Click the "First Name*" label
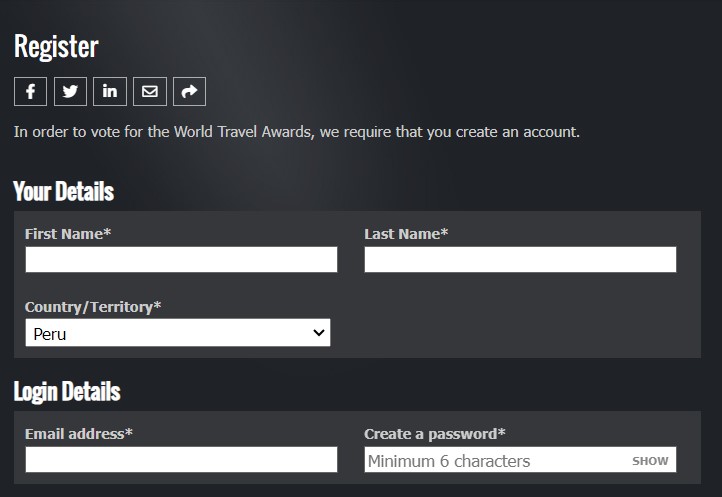 point(68,234)
